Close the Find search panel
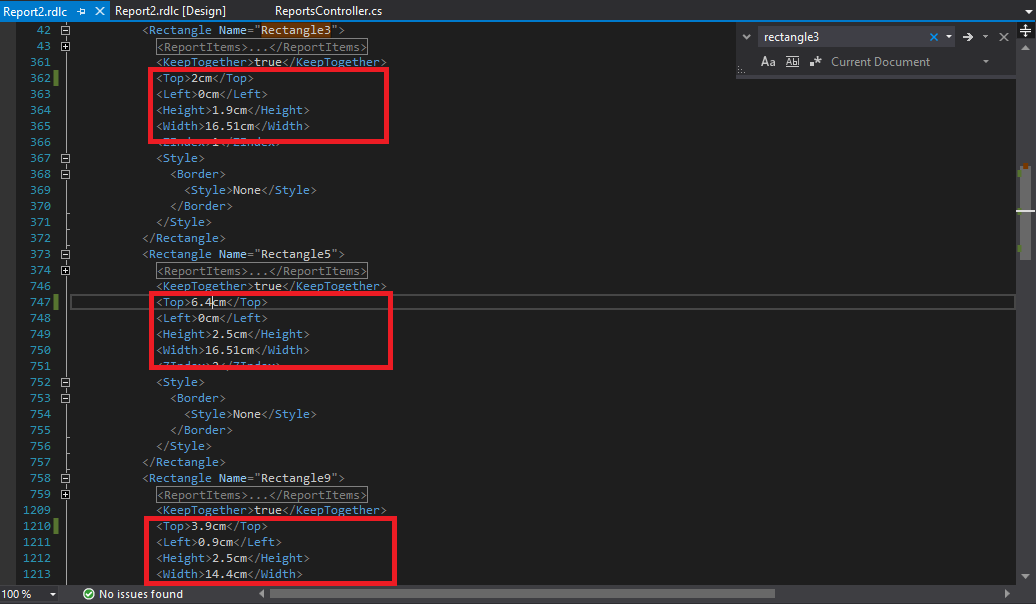Screen dimensions: 1036x604 click(x=1003, y=36)
